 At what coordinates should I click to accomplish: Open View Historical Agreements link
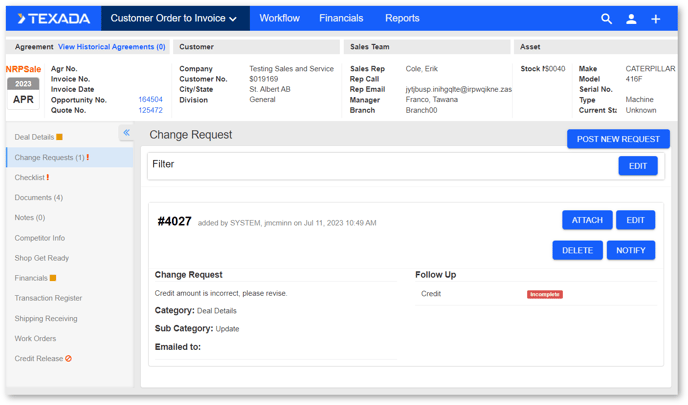(111, 47)
